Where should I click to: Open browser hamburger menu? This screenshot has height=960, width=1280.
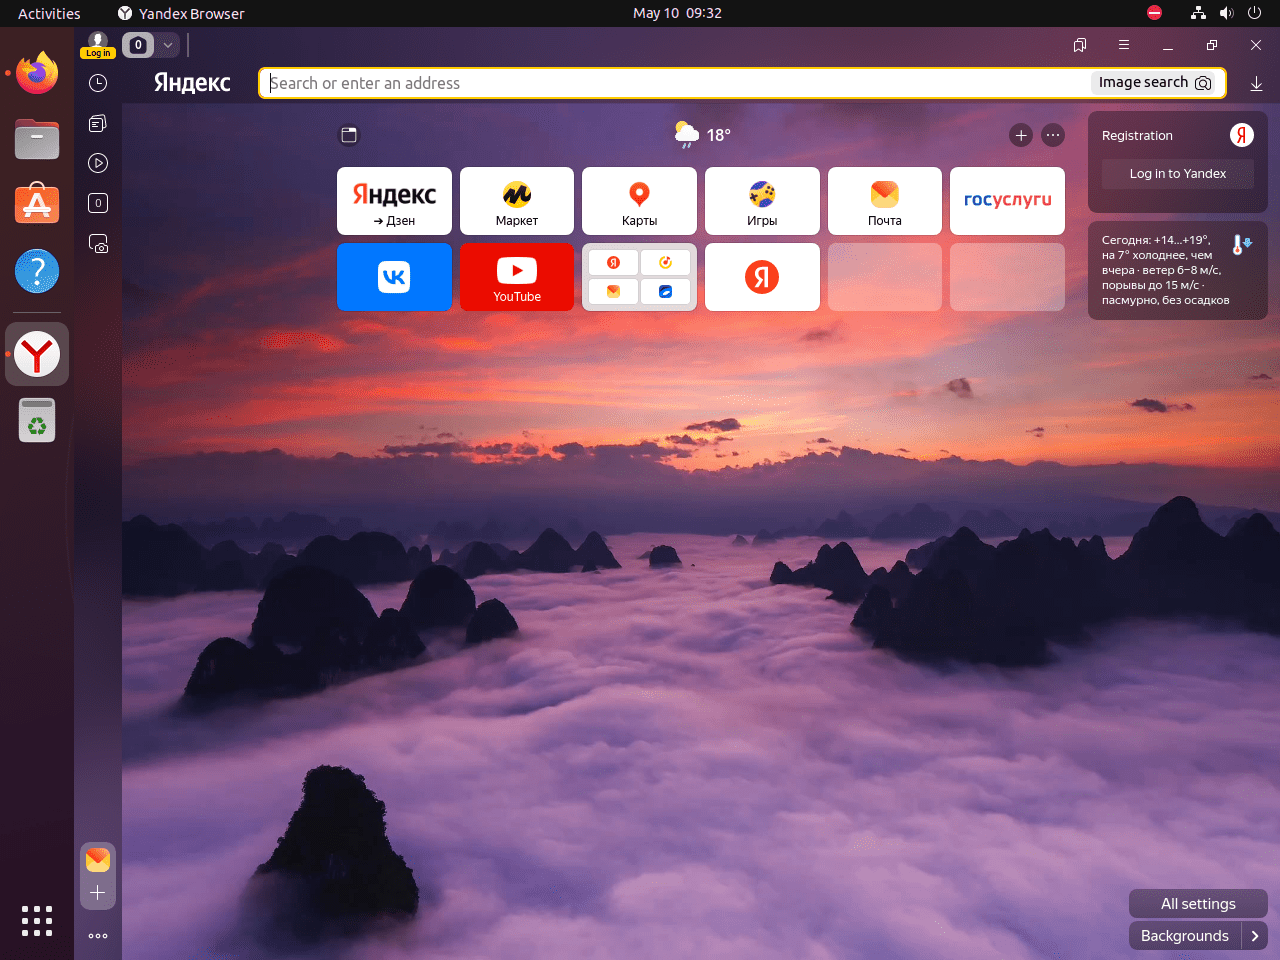point(1124,45)
